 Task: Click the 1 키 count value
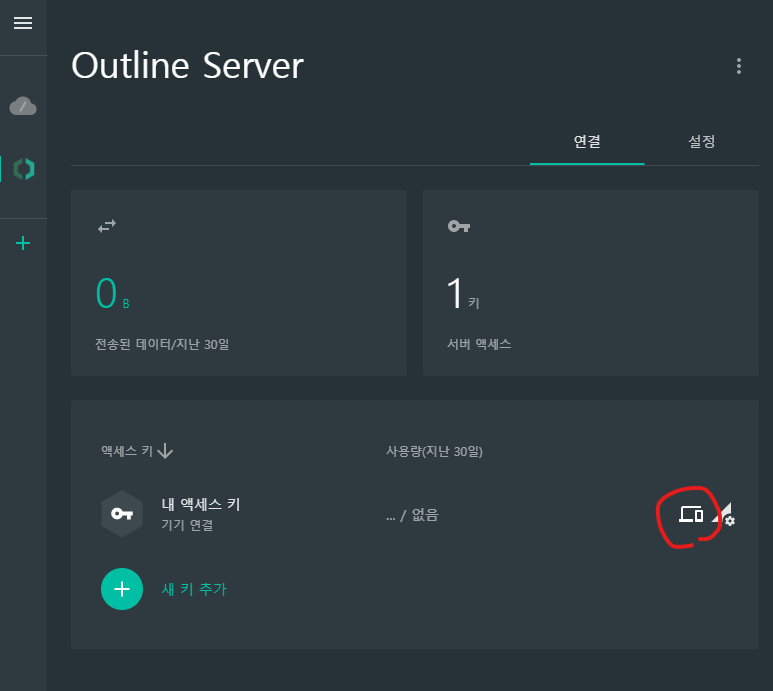[x=463, y=293]
